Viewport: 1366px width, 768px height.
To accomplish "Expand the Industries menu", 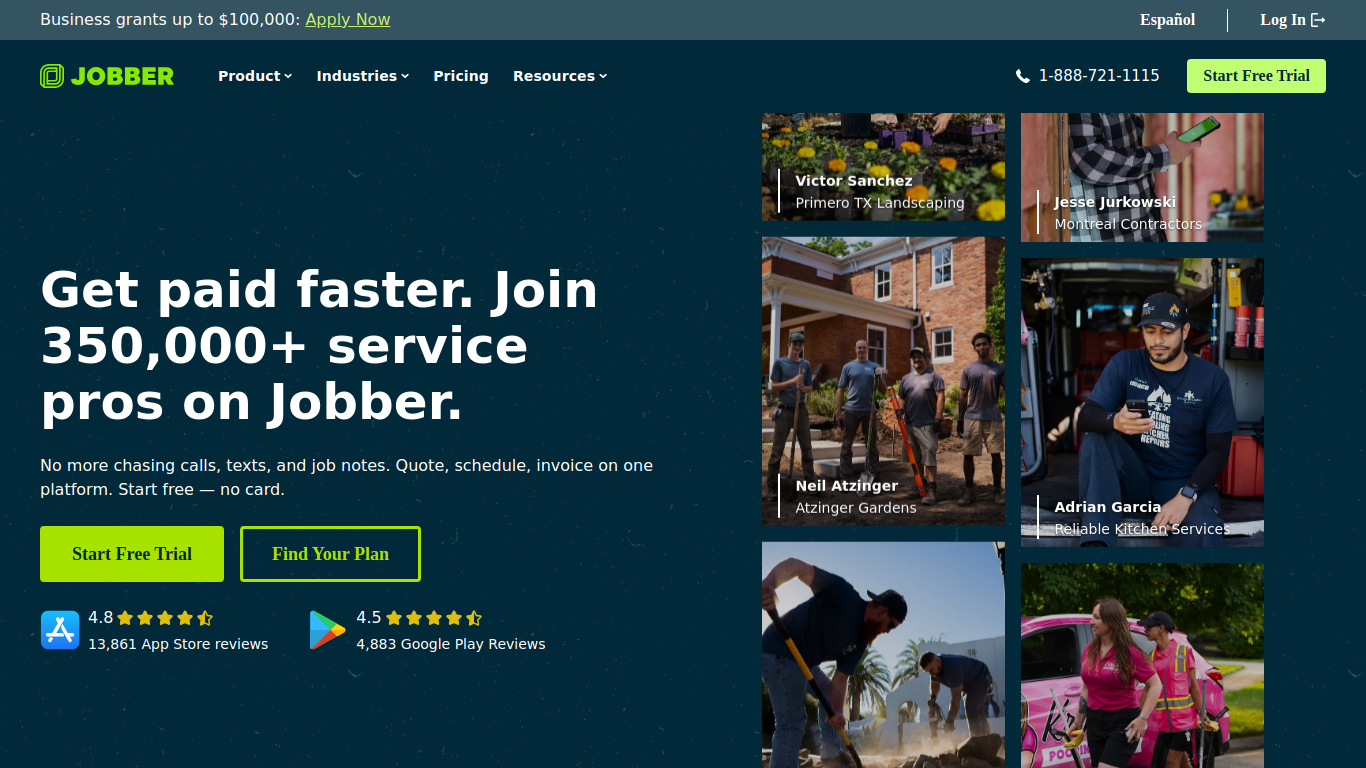I will point(363,76).
